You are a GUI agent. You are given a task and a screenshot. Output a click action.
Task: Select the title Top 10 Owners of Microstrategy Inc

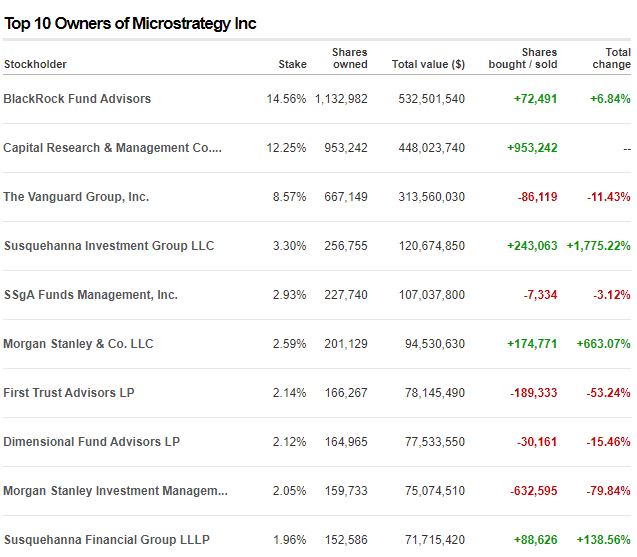(x=130, y=24)
